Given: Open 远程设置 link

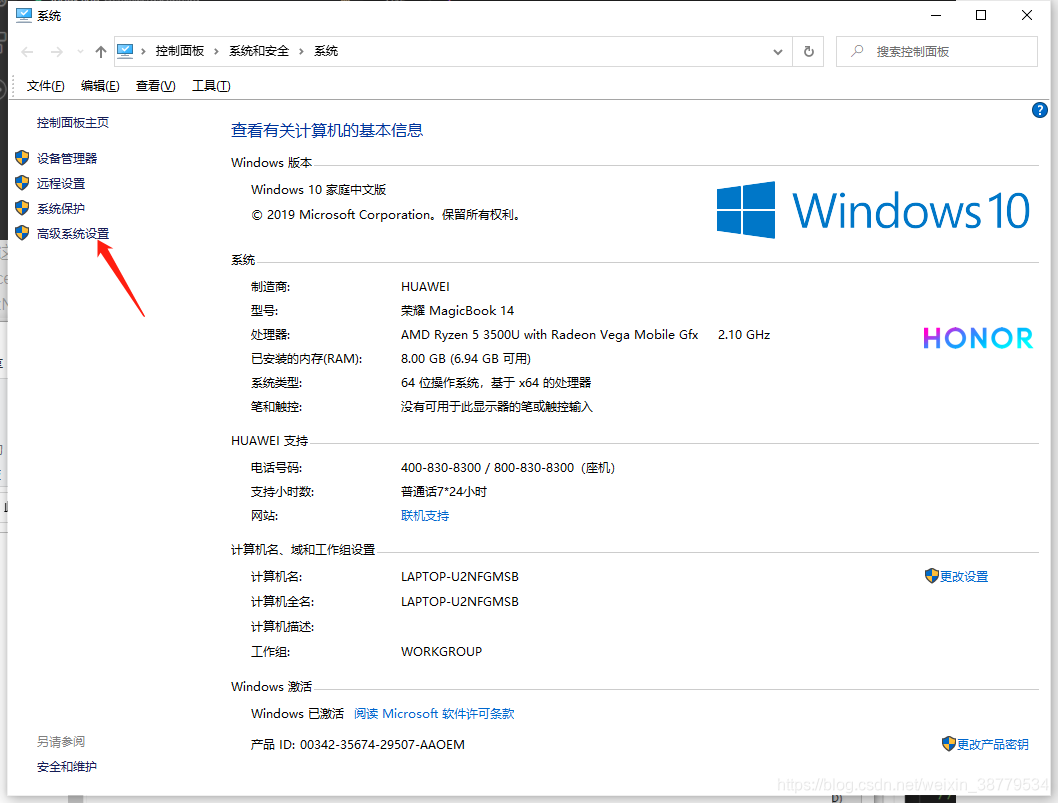Looking at the screenshot, I should point(61,184).
